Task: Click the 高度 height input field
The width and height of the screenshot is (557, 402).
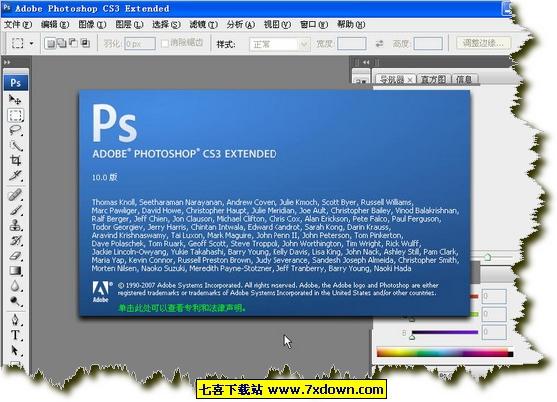Action: tap(428, 44)
